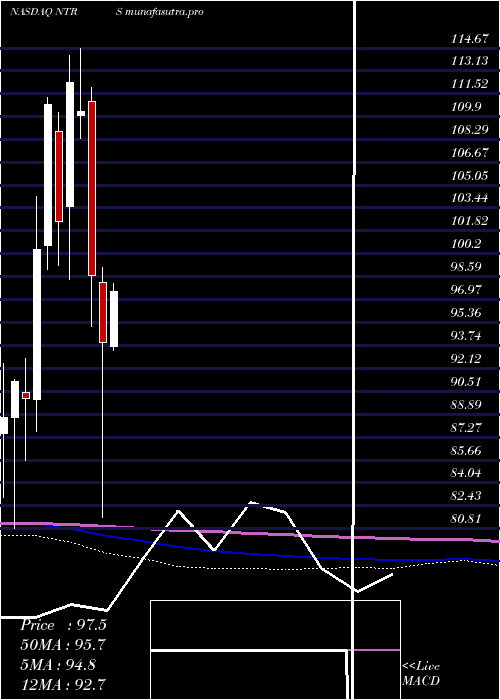Select the 88.89 price axis label
Screen dimensions: 500x700
coord(467,405)
